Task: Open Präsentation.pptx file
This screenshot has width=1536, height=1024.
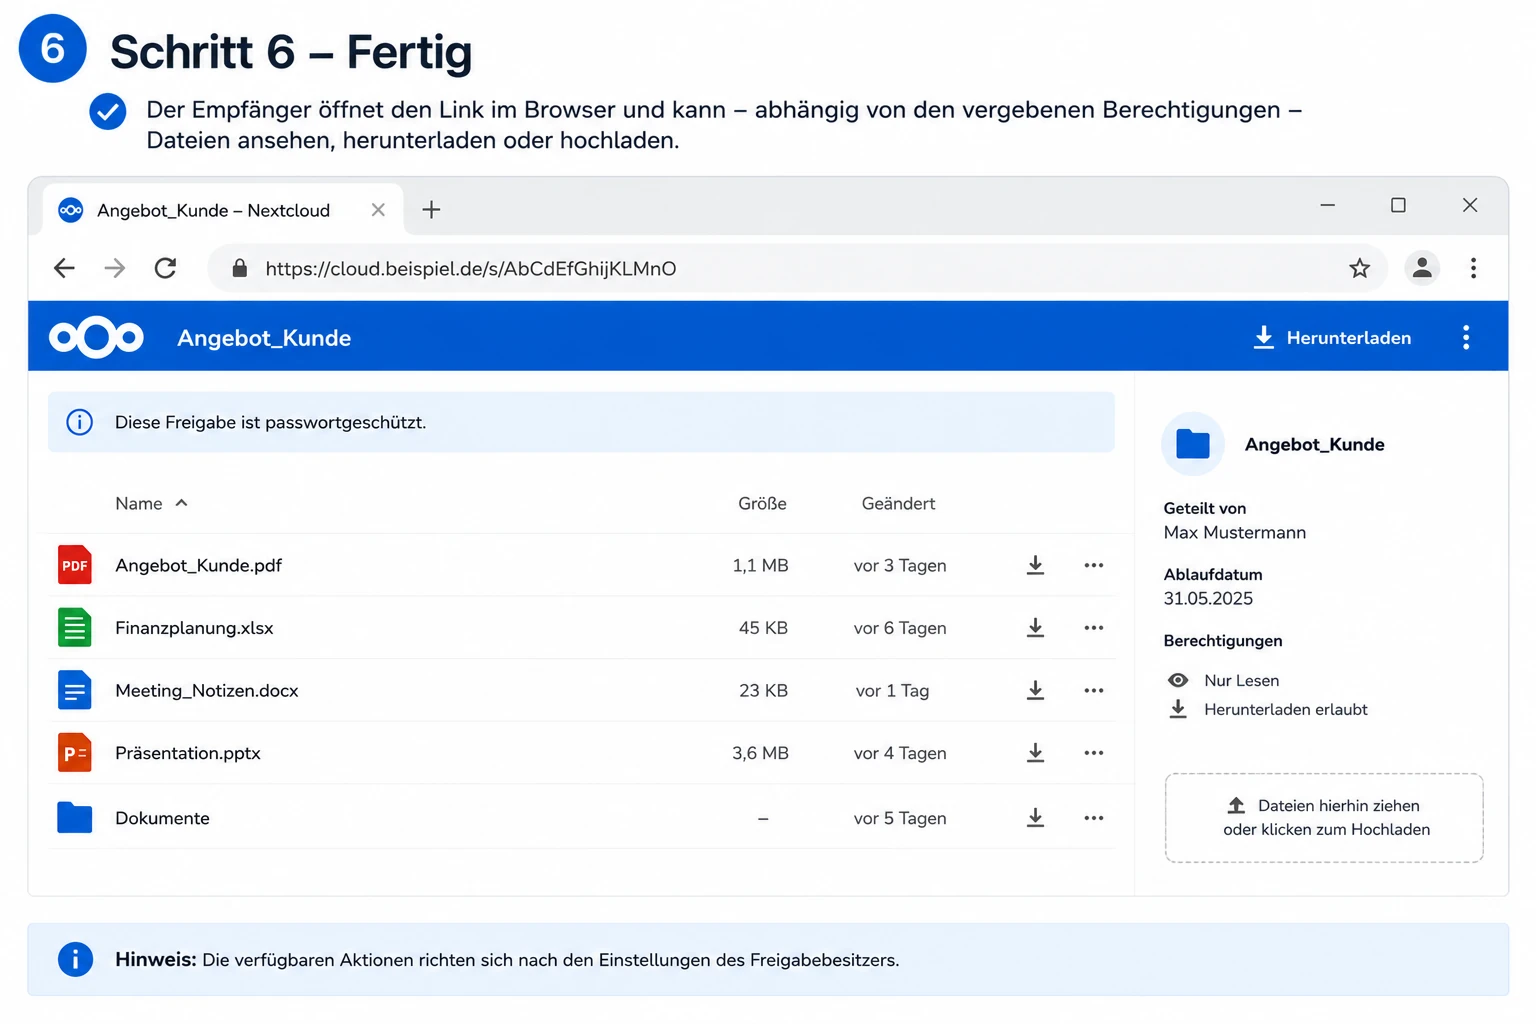Action: pos(188,753)
